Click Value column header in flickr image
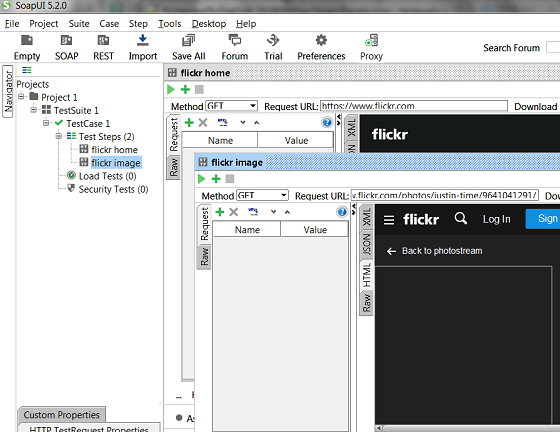The image size is (560, 432). (315, 230)
